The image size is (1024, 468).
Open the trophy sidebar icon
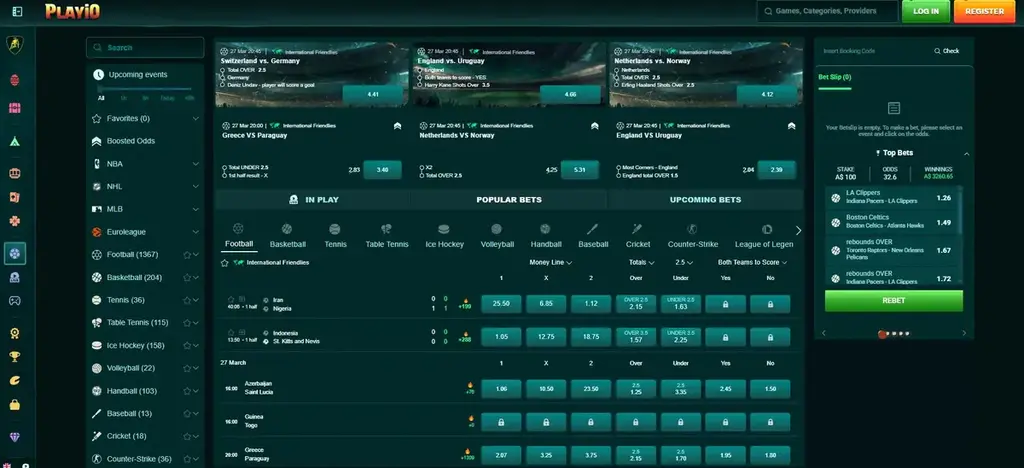click(14, 356)
